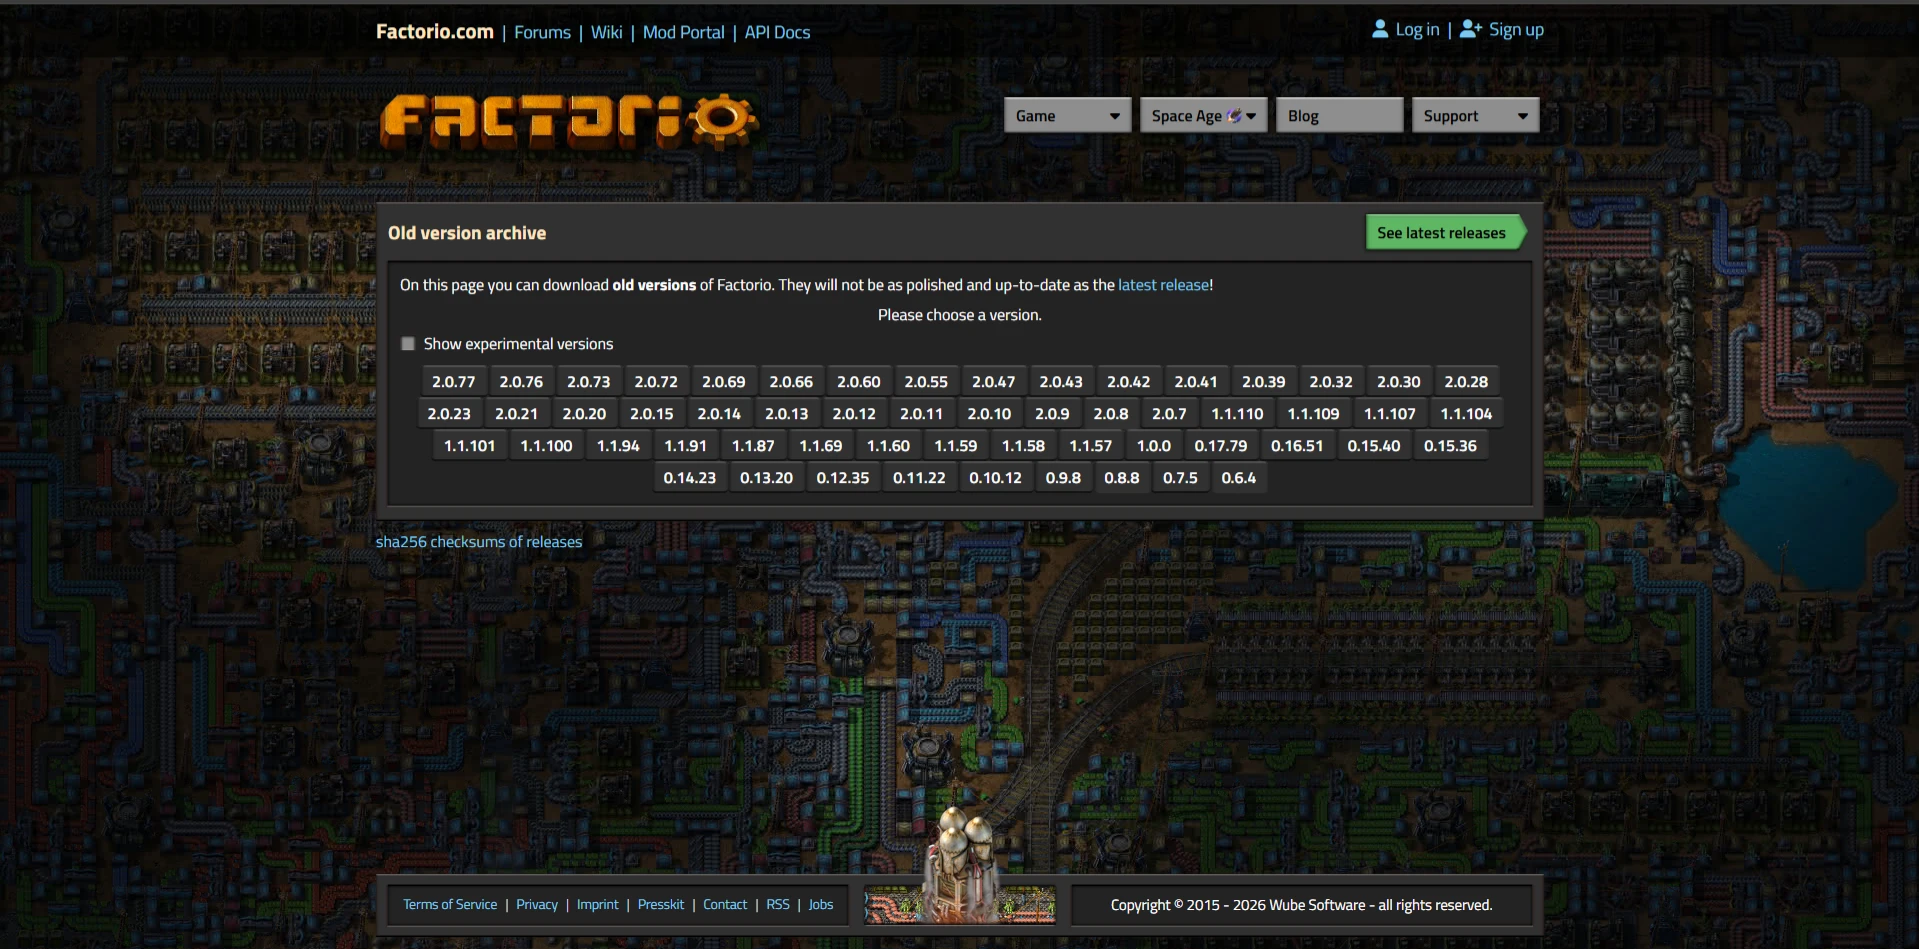Select version 1.1.101

pos(470,446)
